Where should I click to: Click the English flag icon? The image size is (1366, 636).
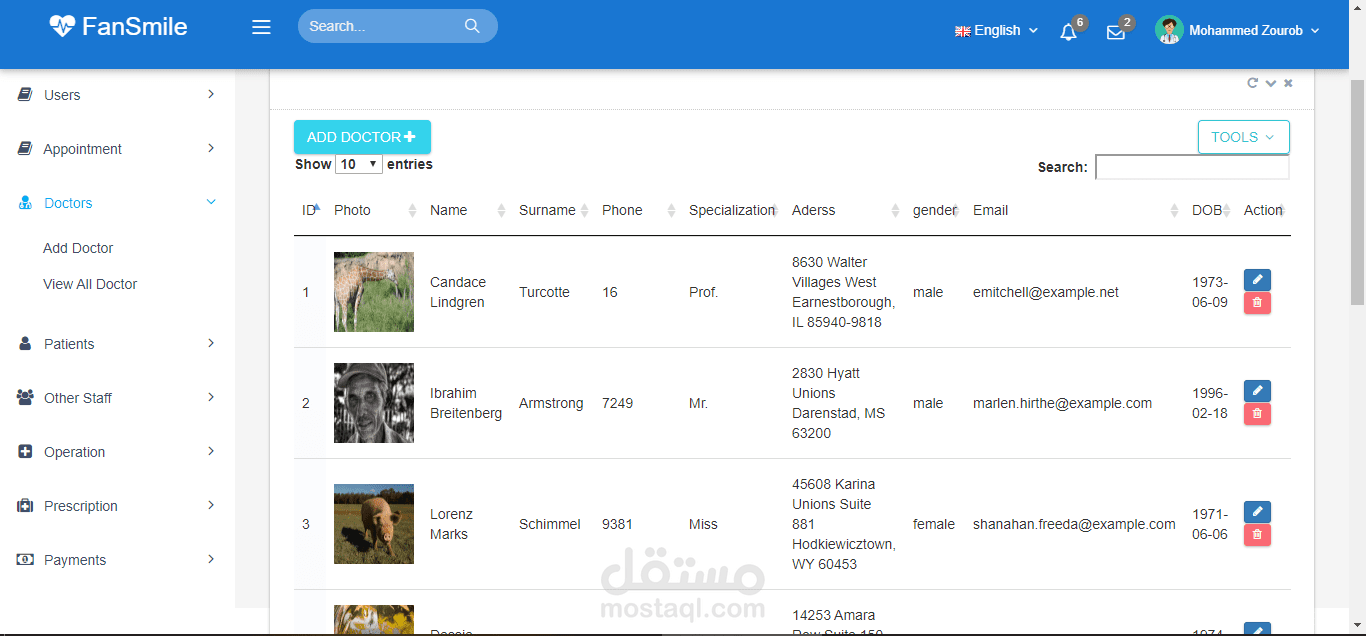pos(962,31)
